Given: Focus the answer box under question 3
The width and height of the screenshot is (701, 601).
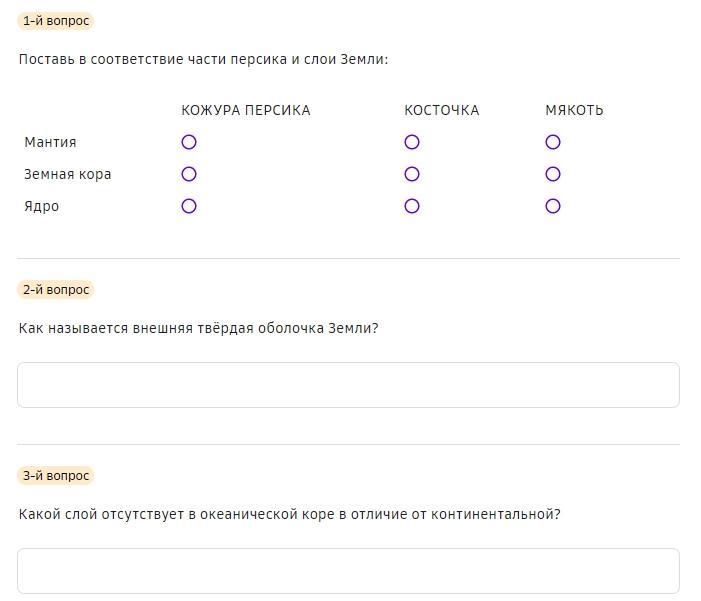Looking at the screenshot, I should coord(348,571).
